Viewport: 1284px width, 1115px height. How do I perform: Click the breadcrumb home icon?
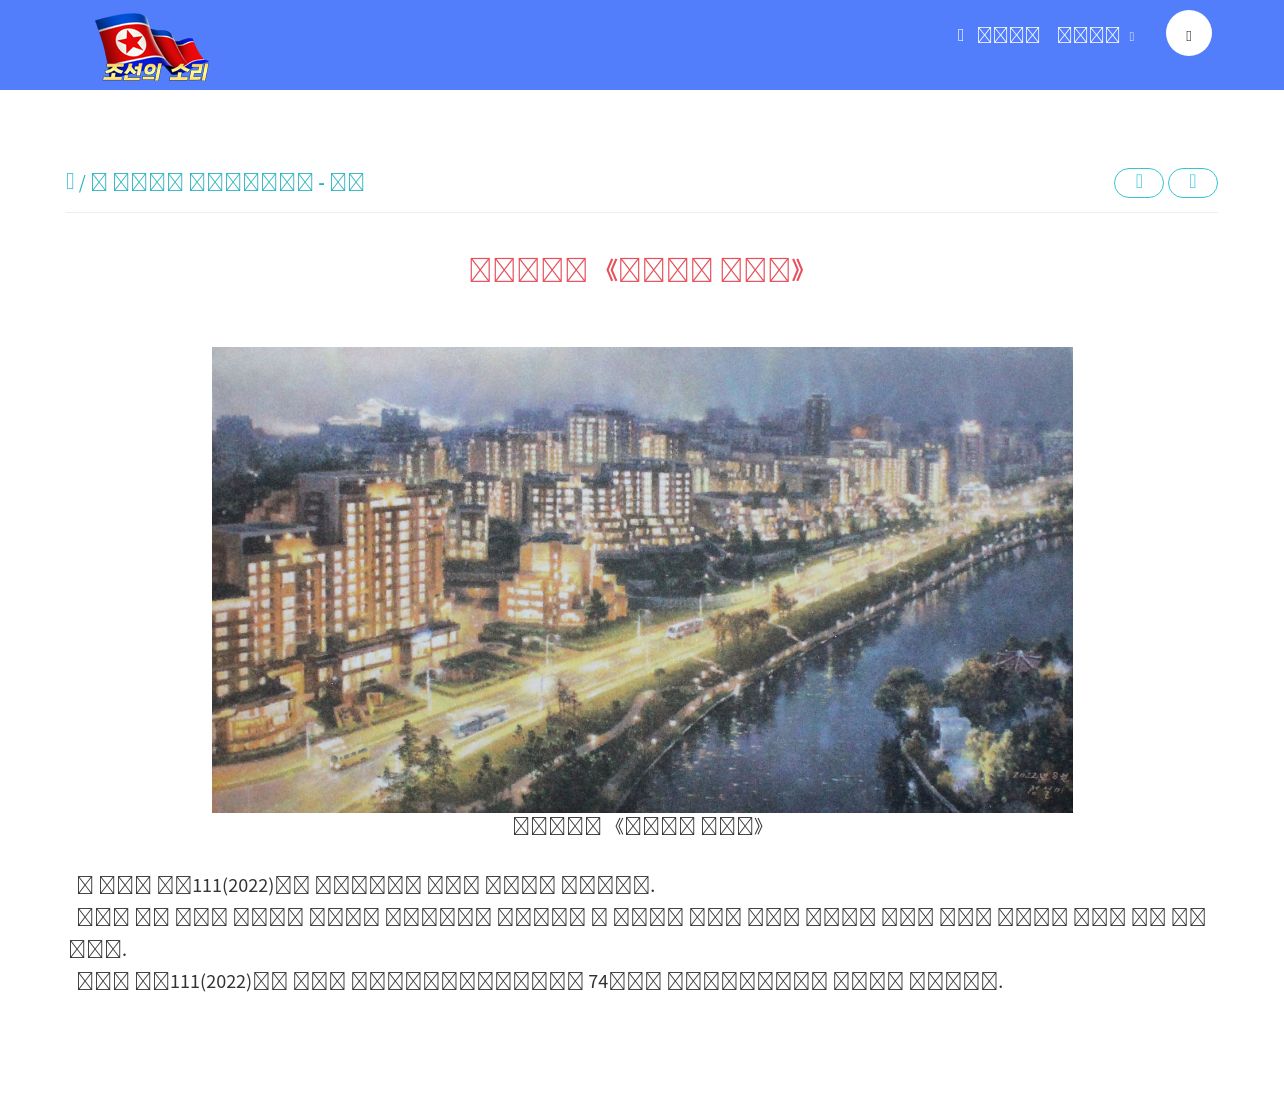click(x=70, y=181)
